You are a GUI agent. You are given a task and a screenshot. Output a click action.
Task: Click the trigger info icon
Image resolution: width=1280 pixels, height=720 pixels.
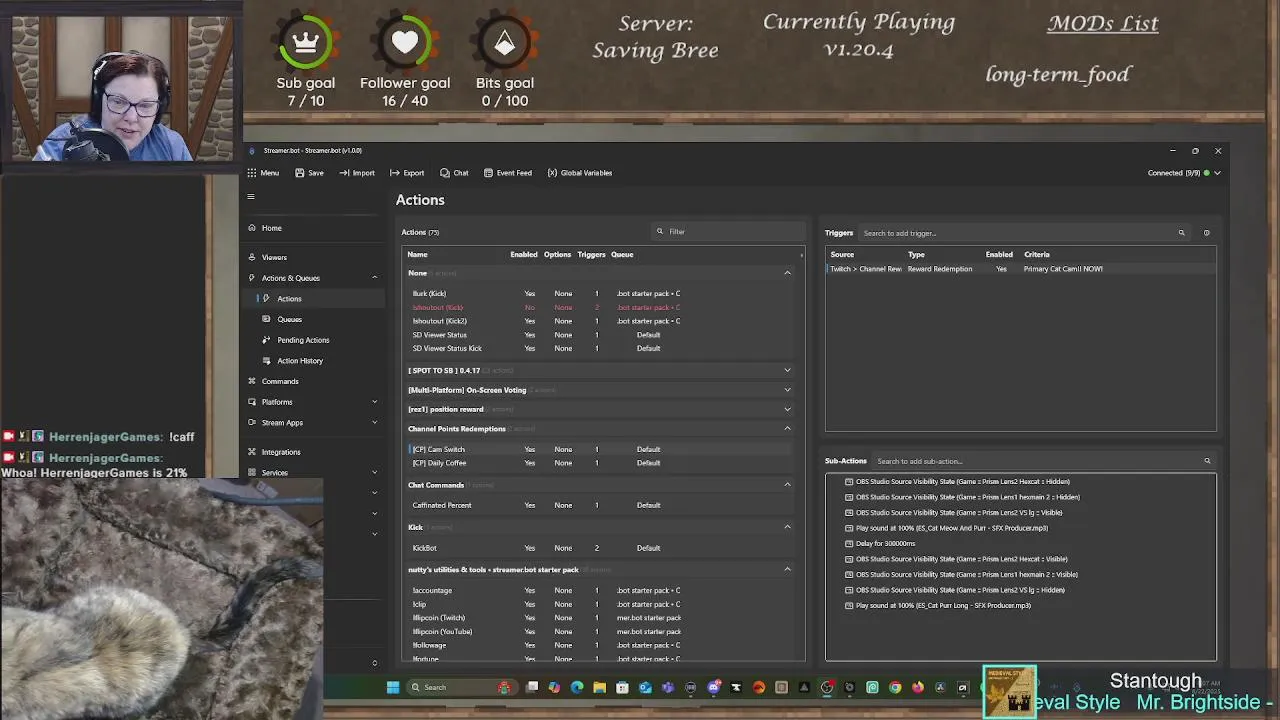[1206, 233]
